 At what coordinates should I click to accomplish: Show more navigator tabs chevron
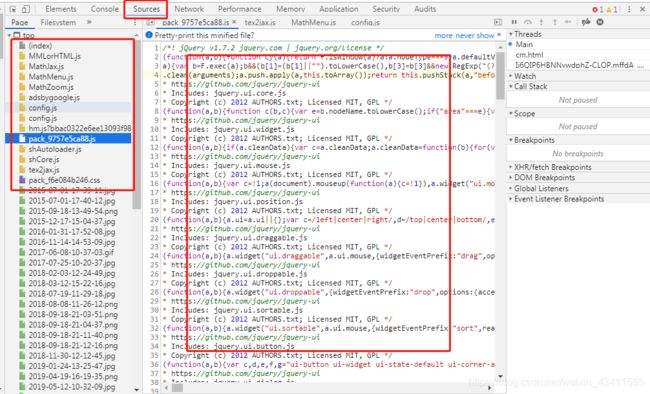click(x=89, y=22)
